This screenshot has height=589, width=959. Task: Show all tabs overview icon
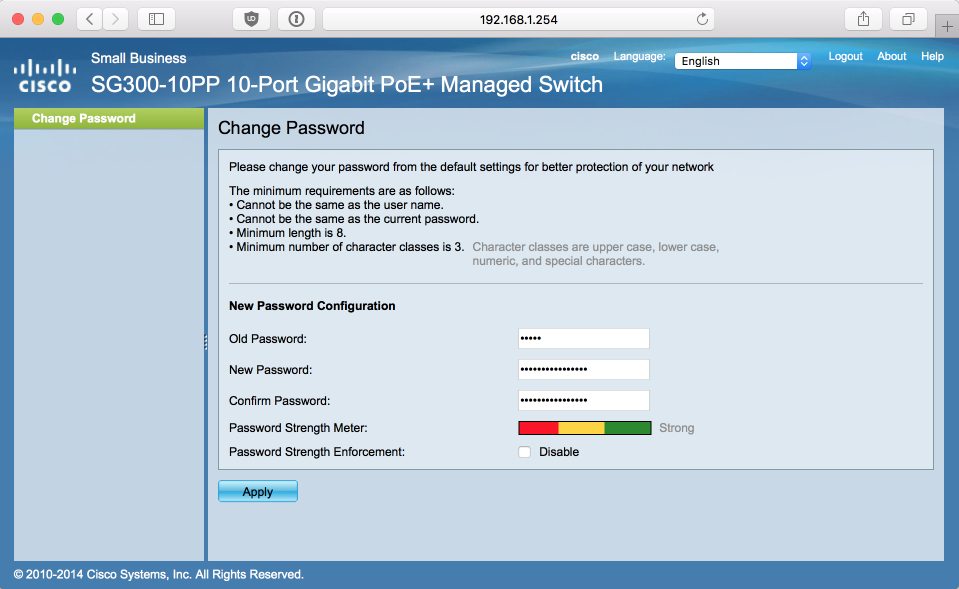(908, 19)
